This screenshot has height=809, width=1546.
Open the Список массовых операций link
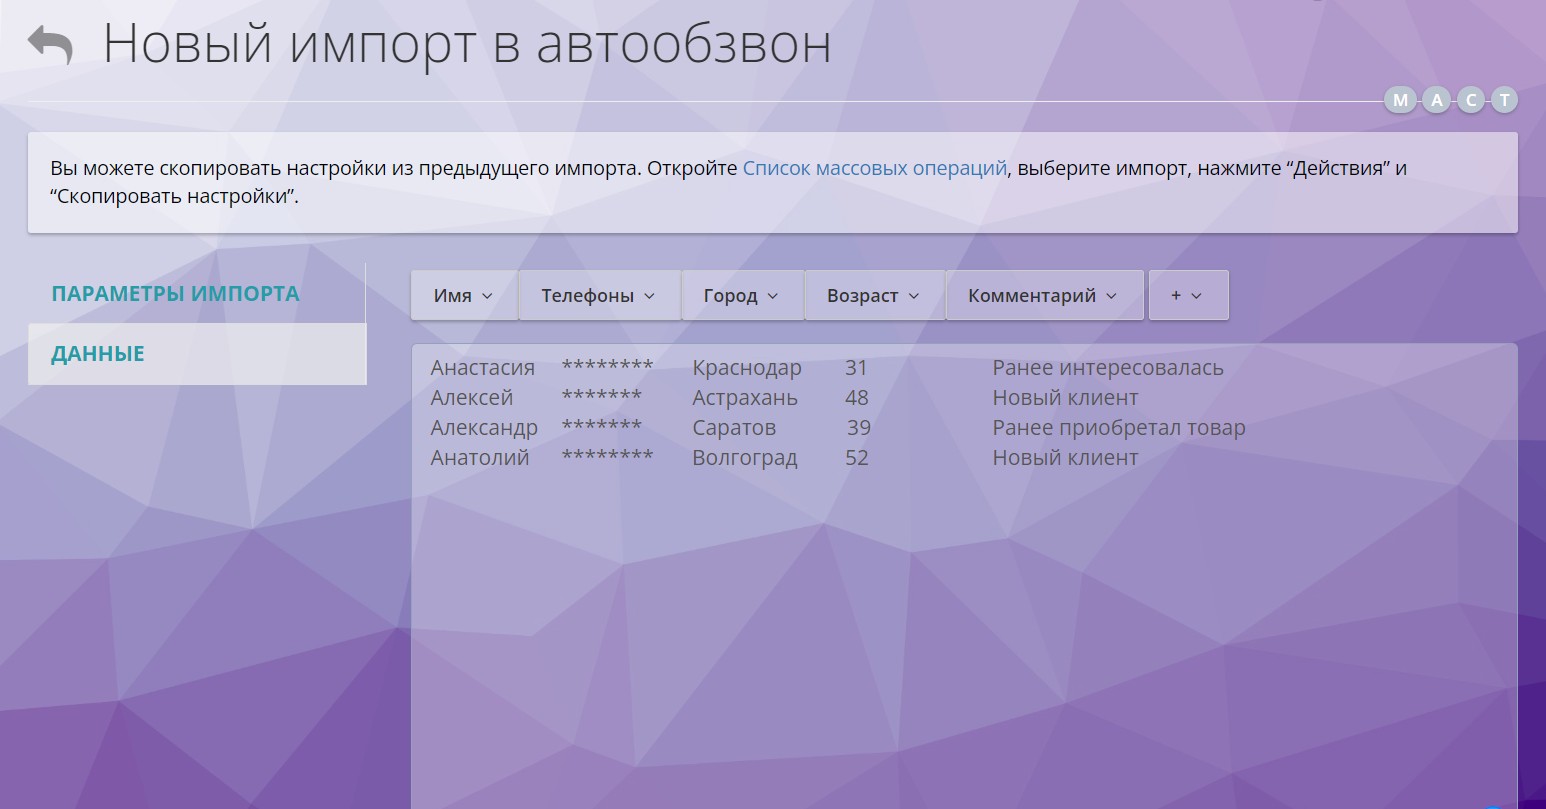coord(875,168)
